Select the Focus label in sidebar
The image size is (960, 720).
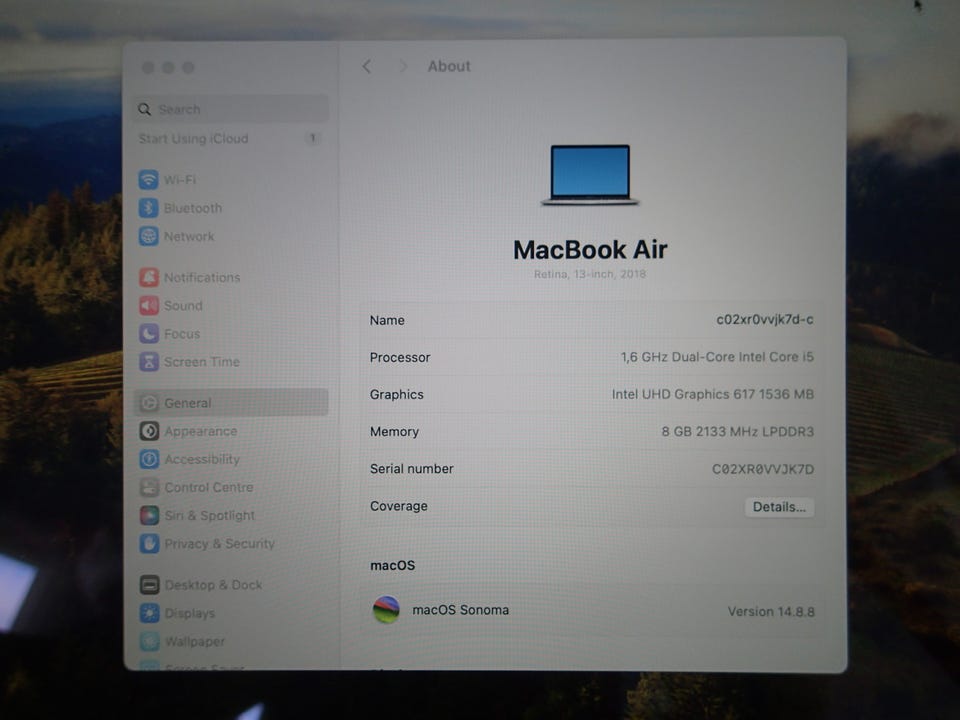(x=182, y=334)
